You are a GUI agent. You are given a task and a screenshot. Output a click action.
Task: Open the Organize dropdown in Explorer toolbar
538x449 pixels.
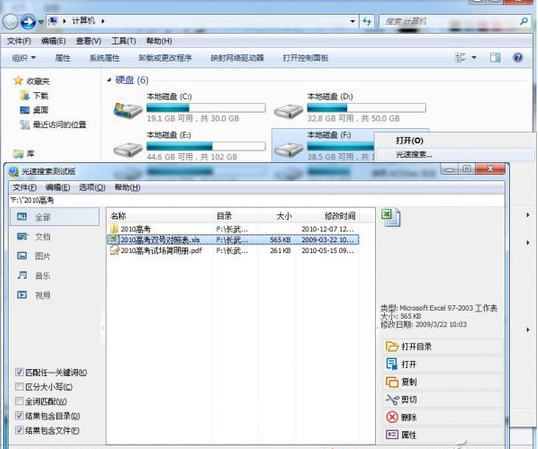coord(24,58)
